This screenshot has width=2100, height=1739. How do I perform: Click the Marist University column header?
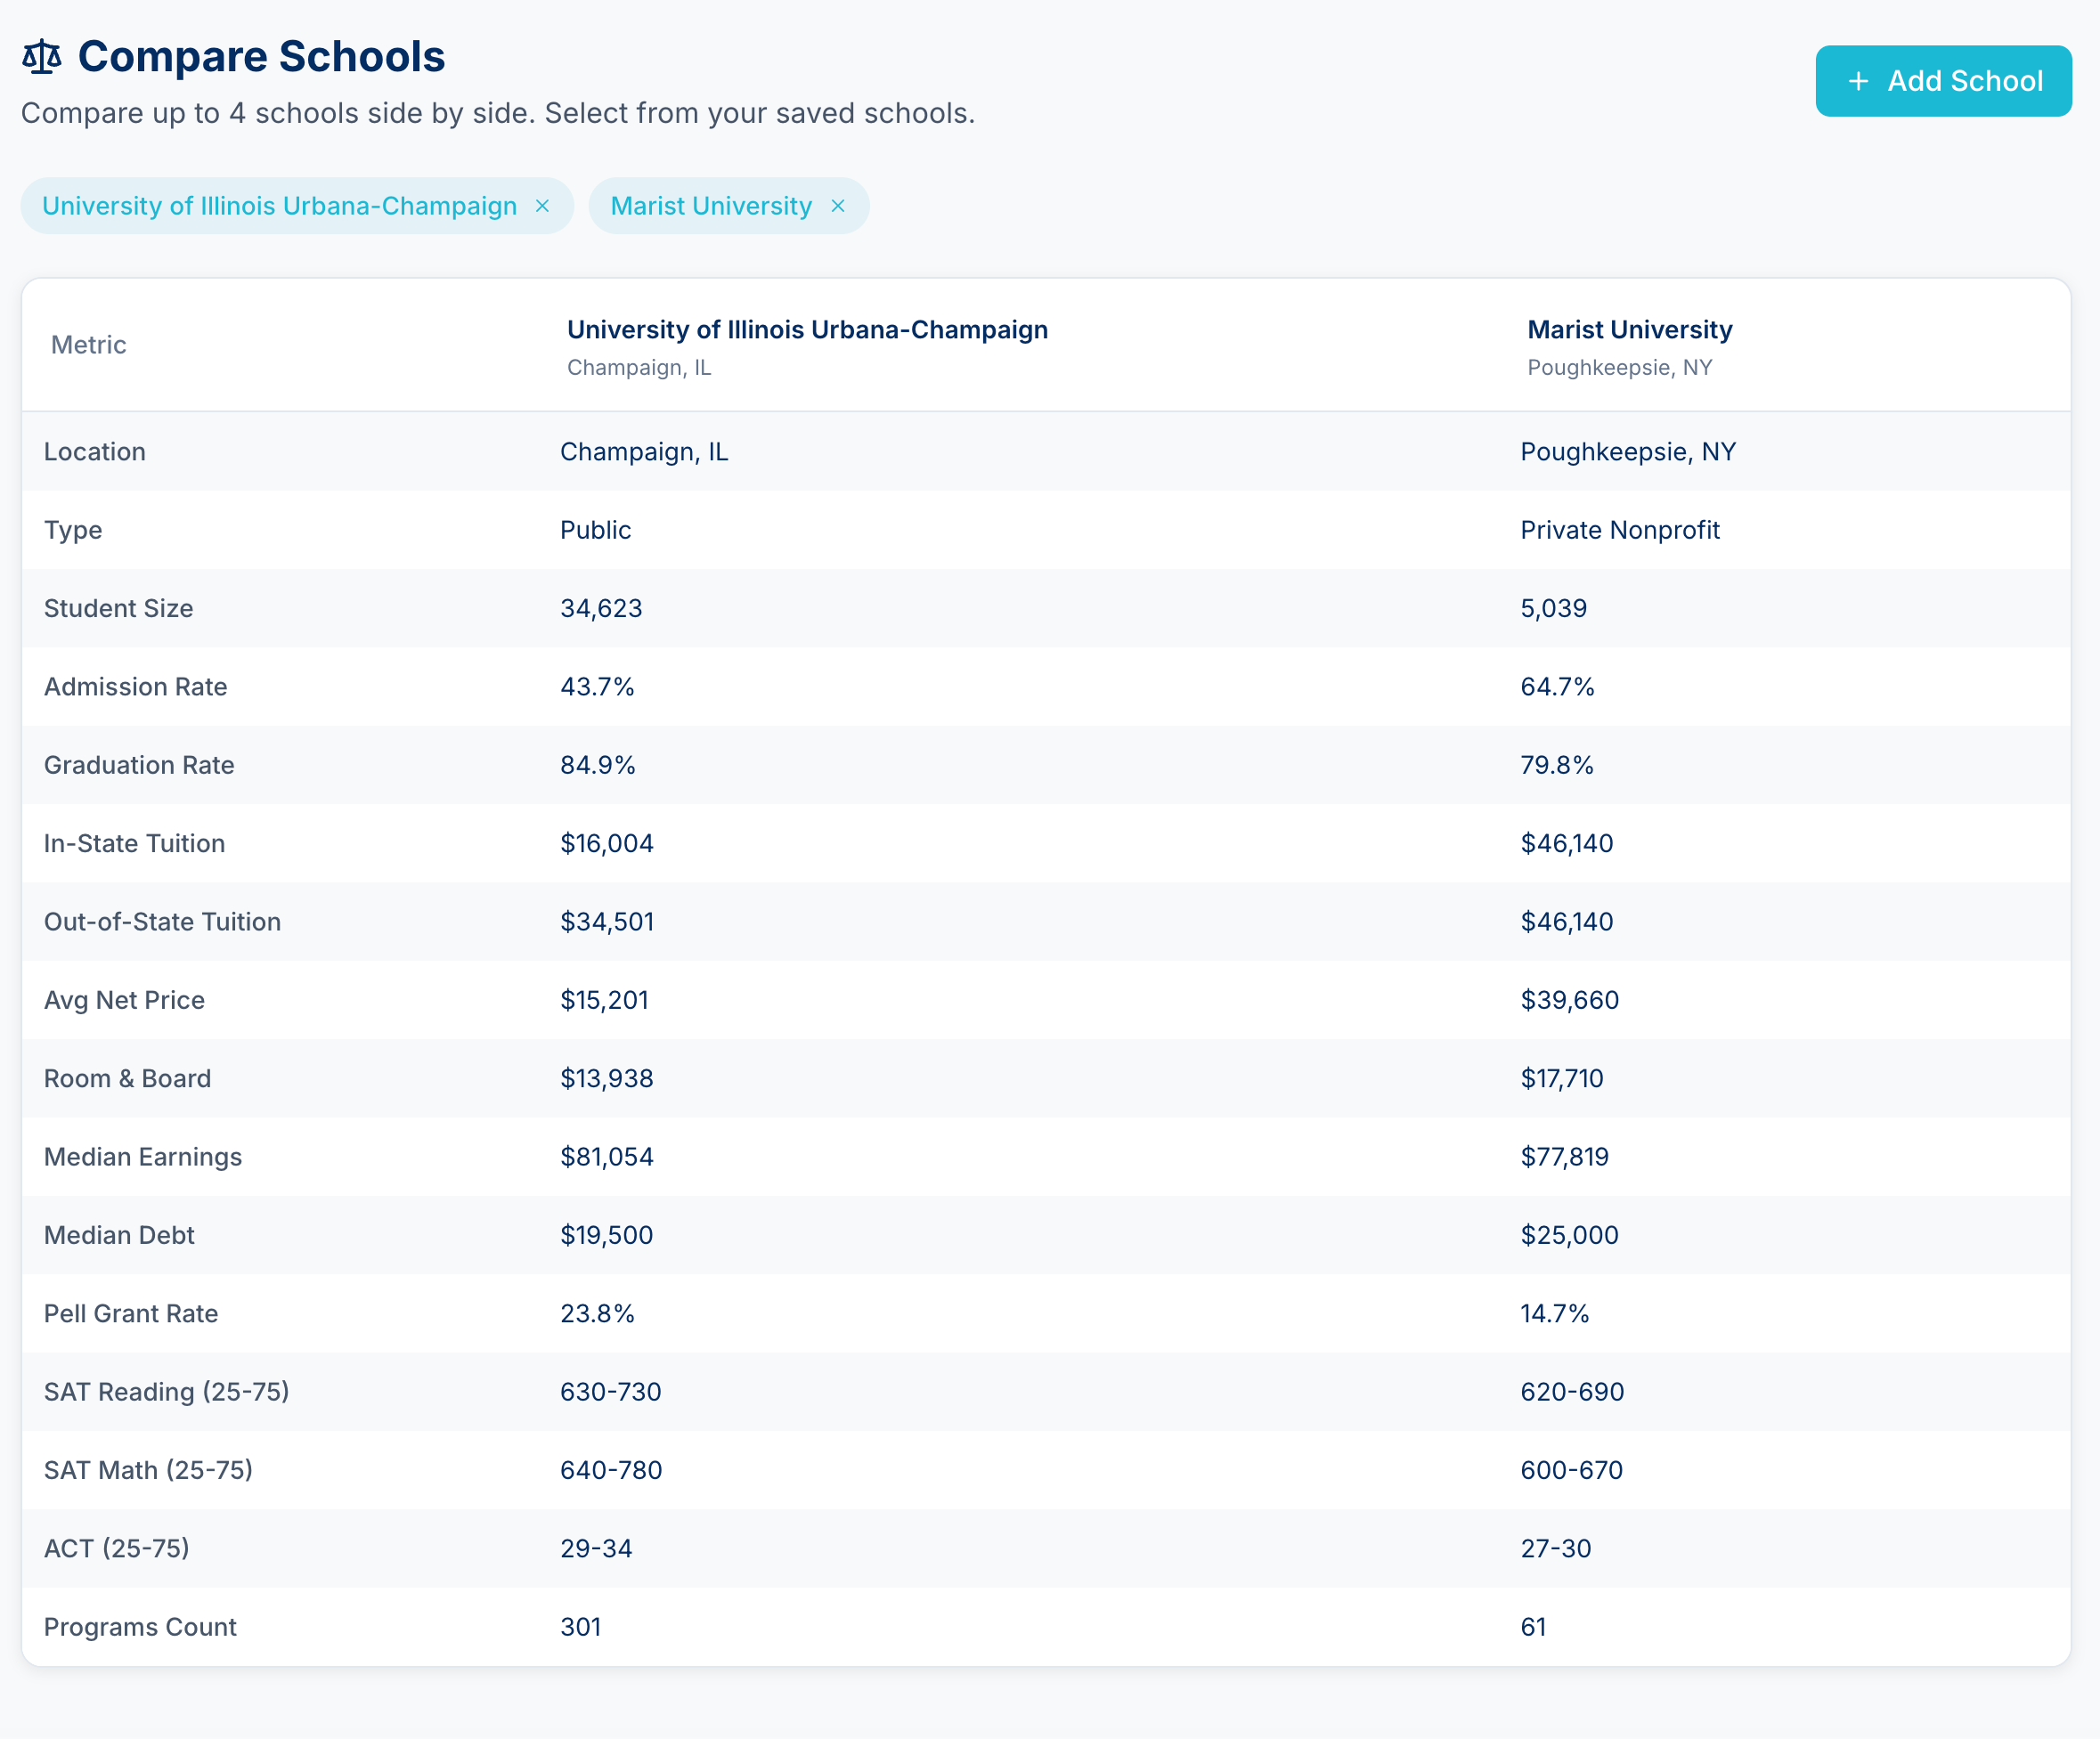(1629, 329)
